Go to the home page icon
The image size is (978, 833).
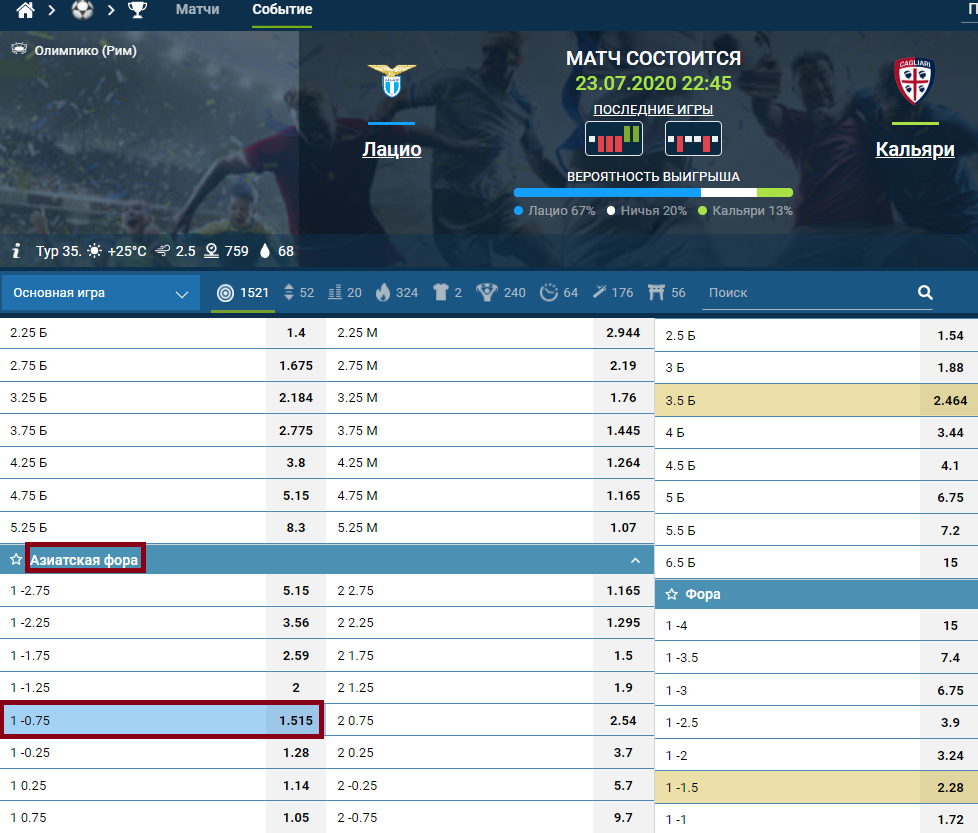(26, 11)
